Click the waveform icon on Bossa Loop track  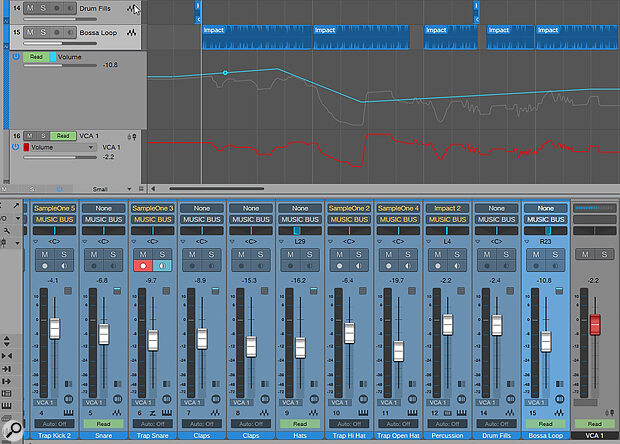(x=132, y=32)
